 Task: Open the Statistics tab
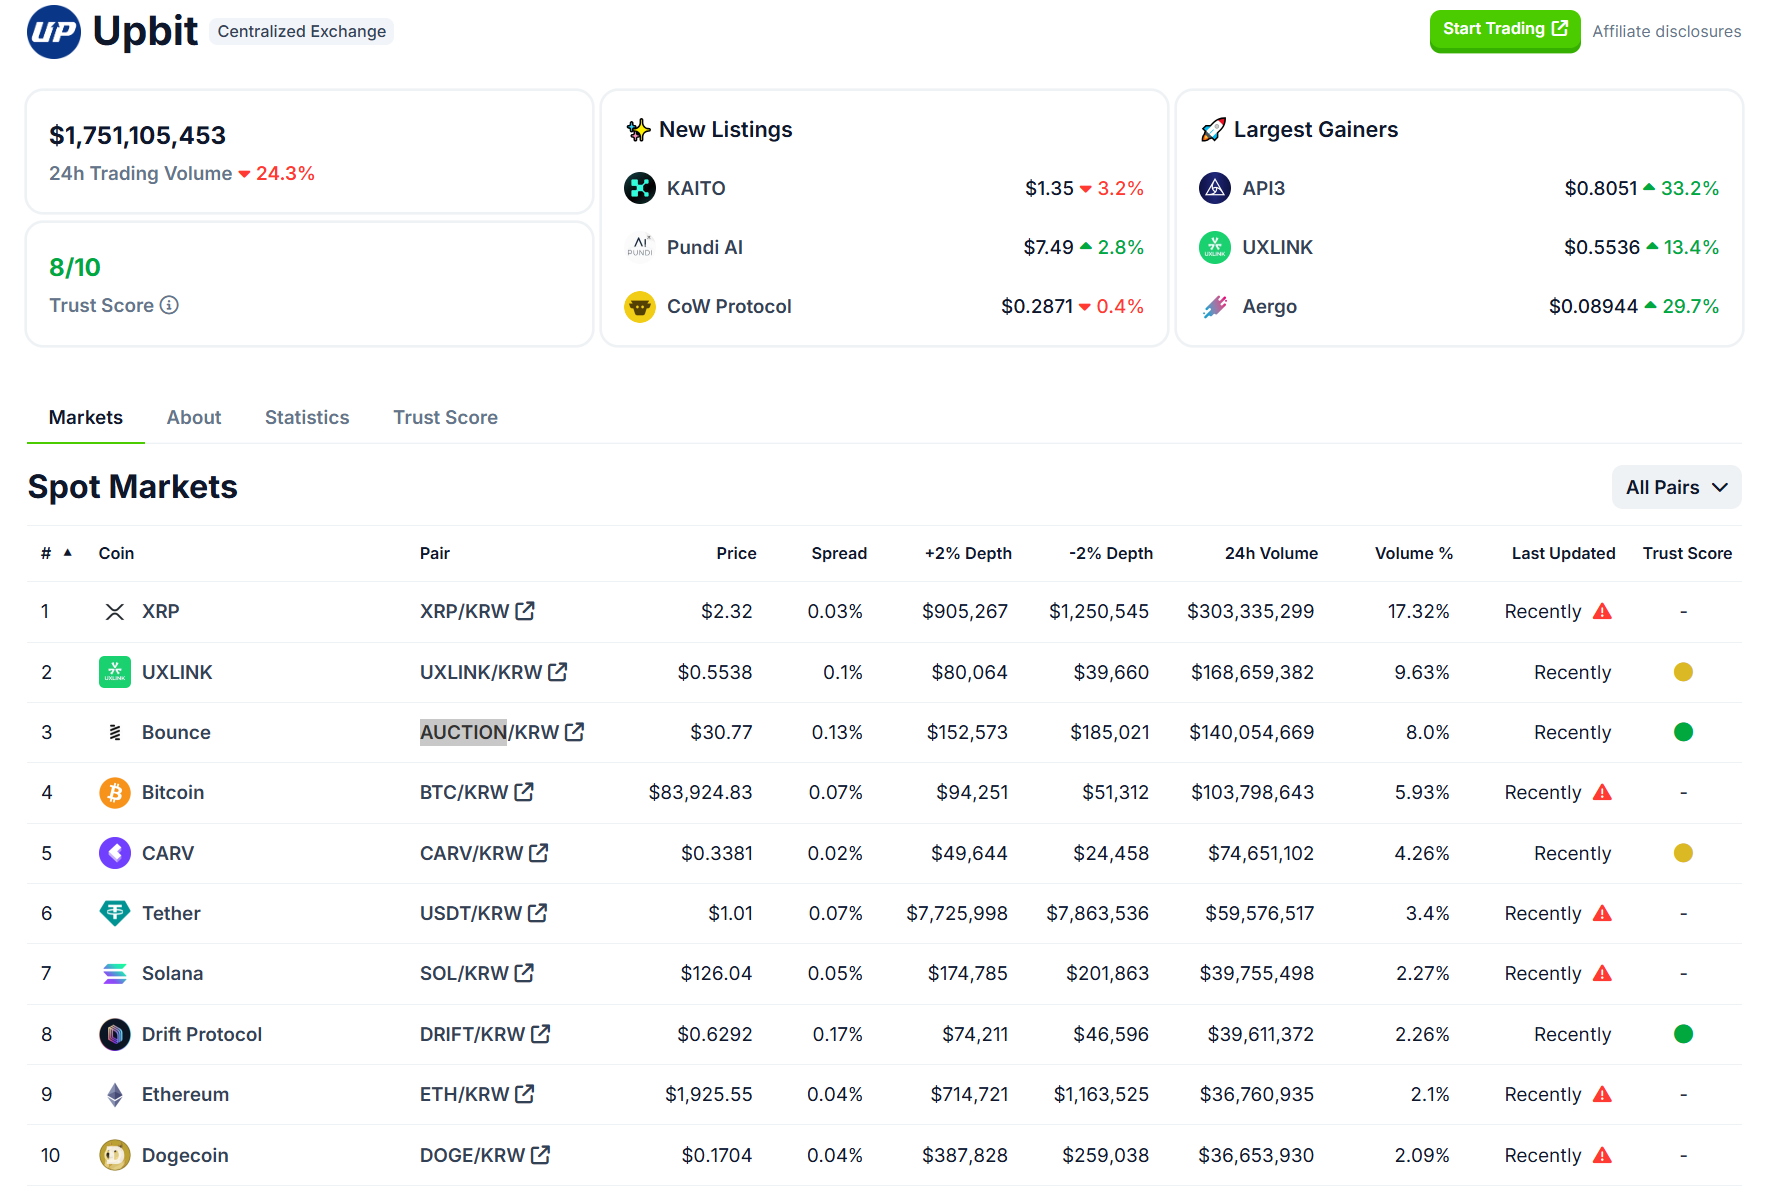[307, 417]
